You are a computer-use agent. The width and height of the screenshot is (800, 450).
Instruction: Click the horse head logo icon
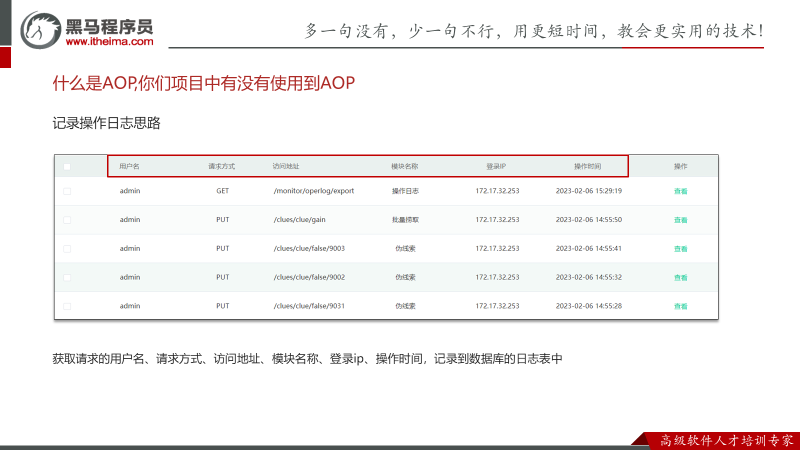click(40, 31)
